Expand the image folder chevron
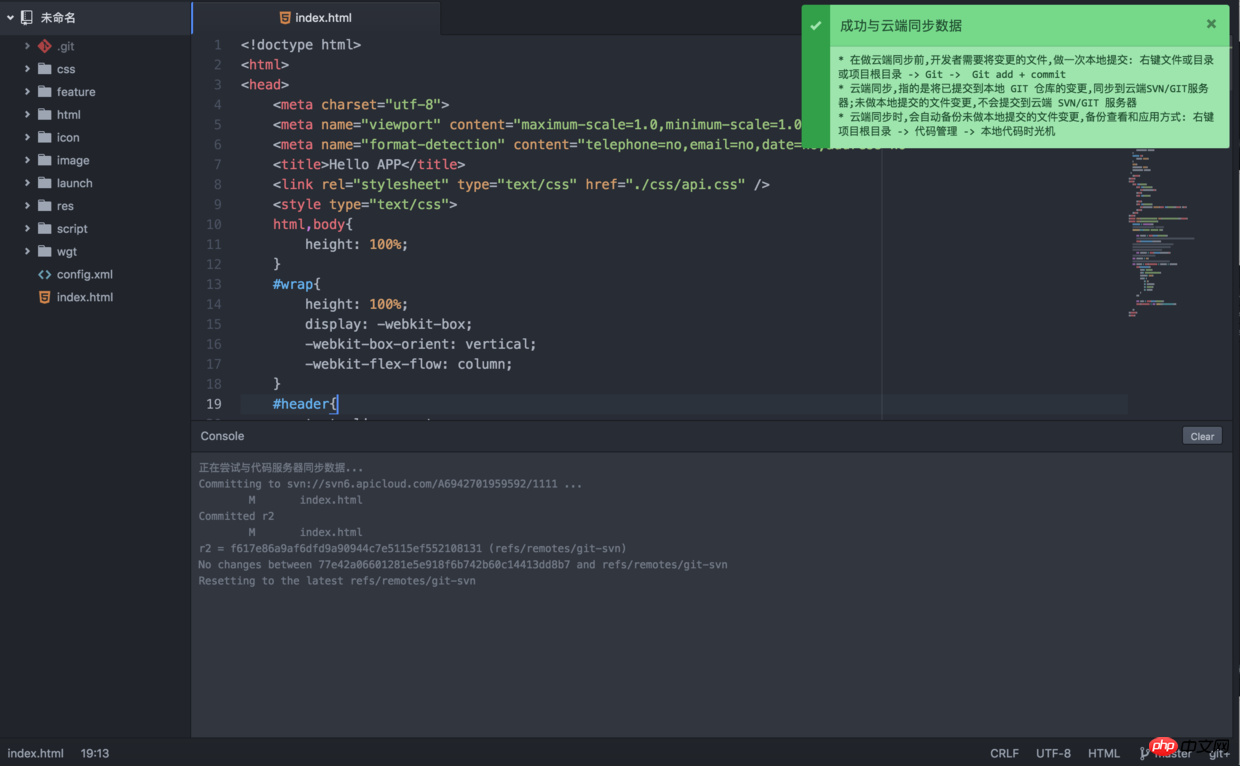This screenshot has height=766, width=1240. pos(27,160)
